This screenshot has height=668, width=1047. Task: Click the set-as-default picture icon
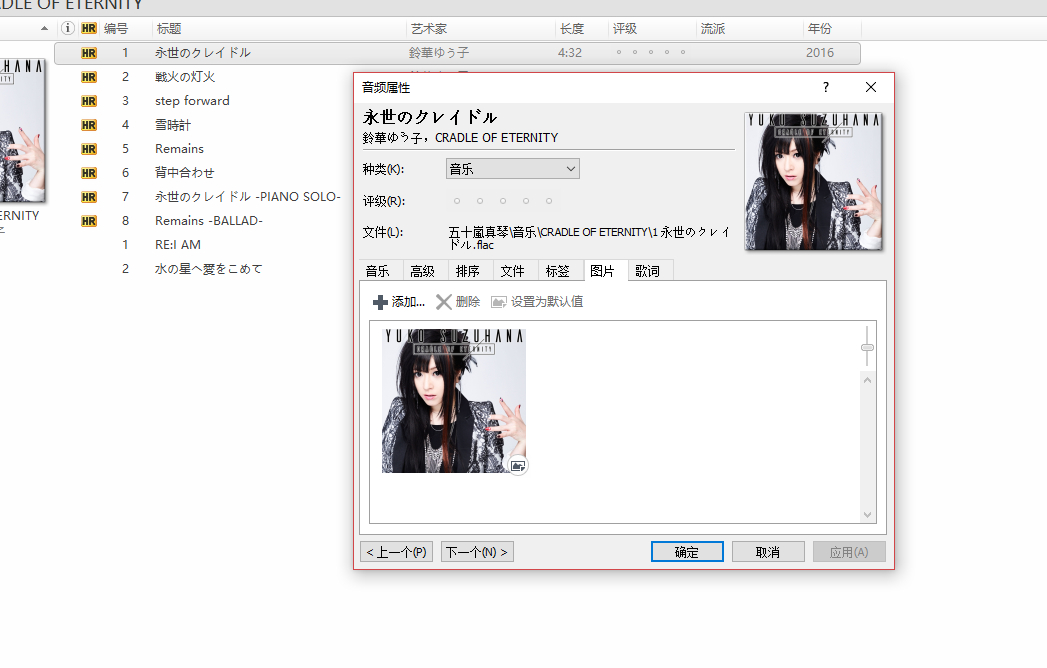(x=499, y=302)
